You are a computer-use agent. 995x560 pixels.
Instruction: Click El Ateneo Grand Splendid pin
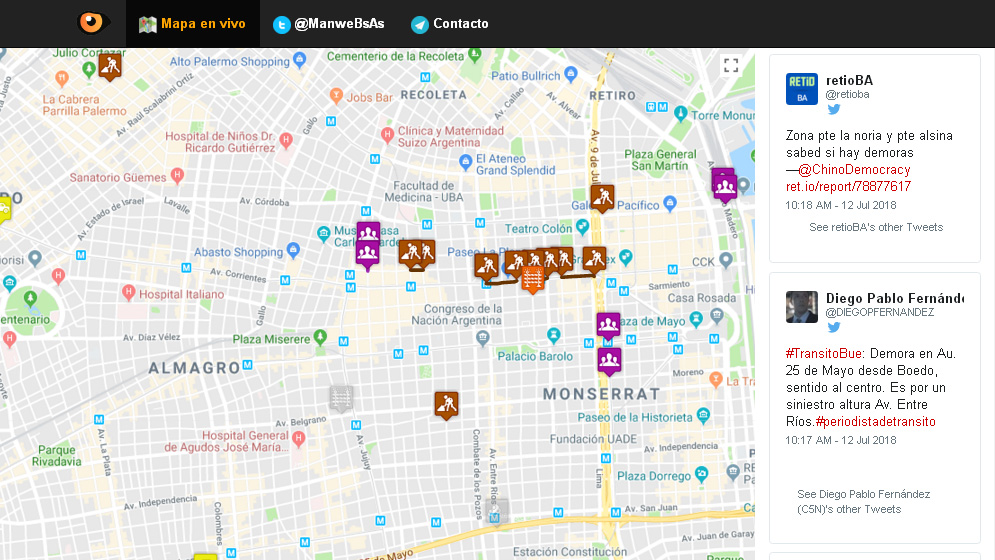point(466,161)
